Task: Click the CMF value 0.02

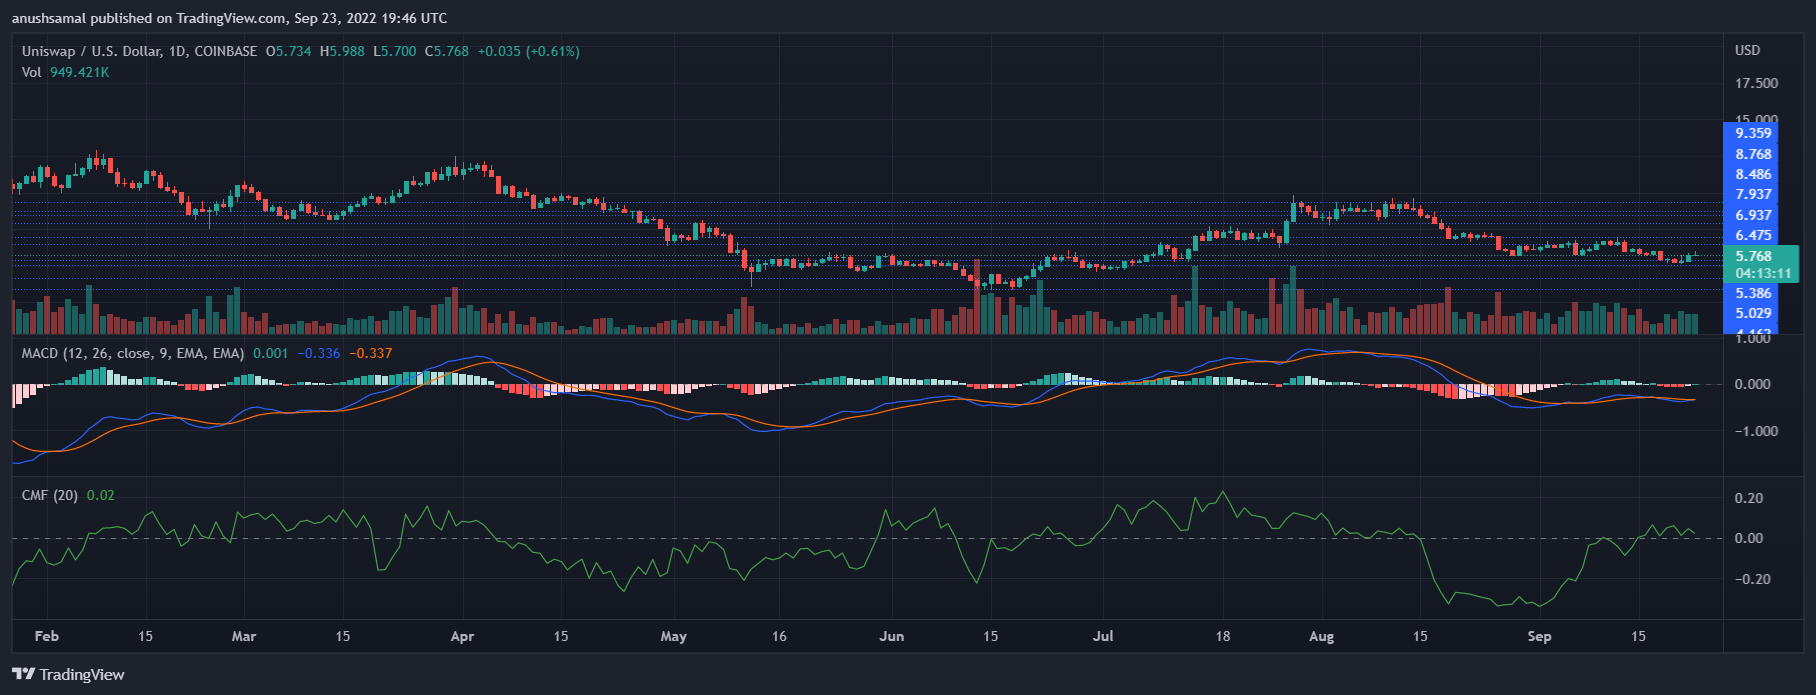Action: click(x=101, y=495)
